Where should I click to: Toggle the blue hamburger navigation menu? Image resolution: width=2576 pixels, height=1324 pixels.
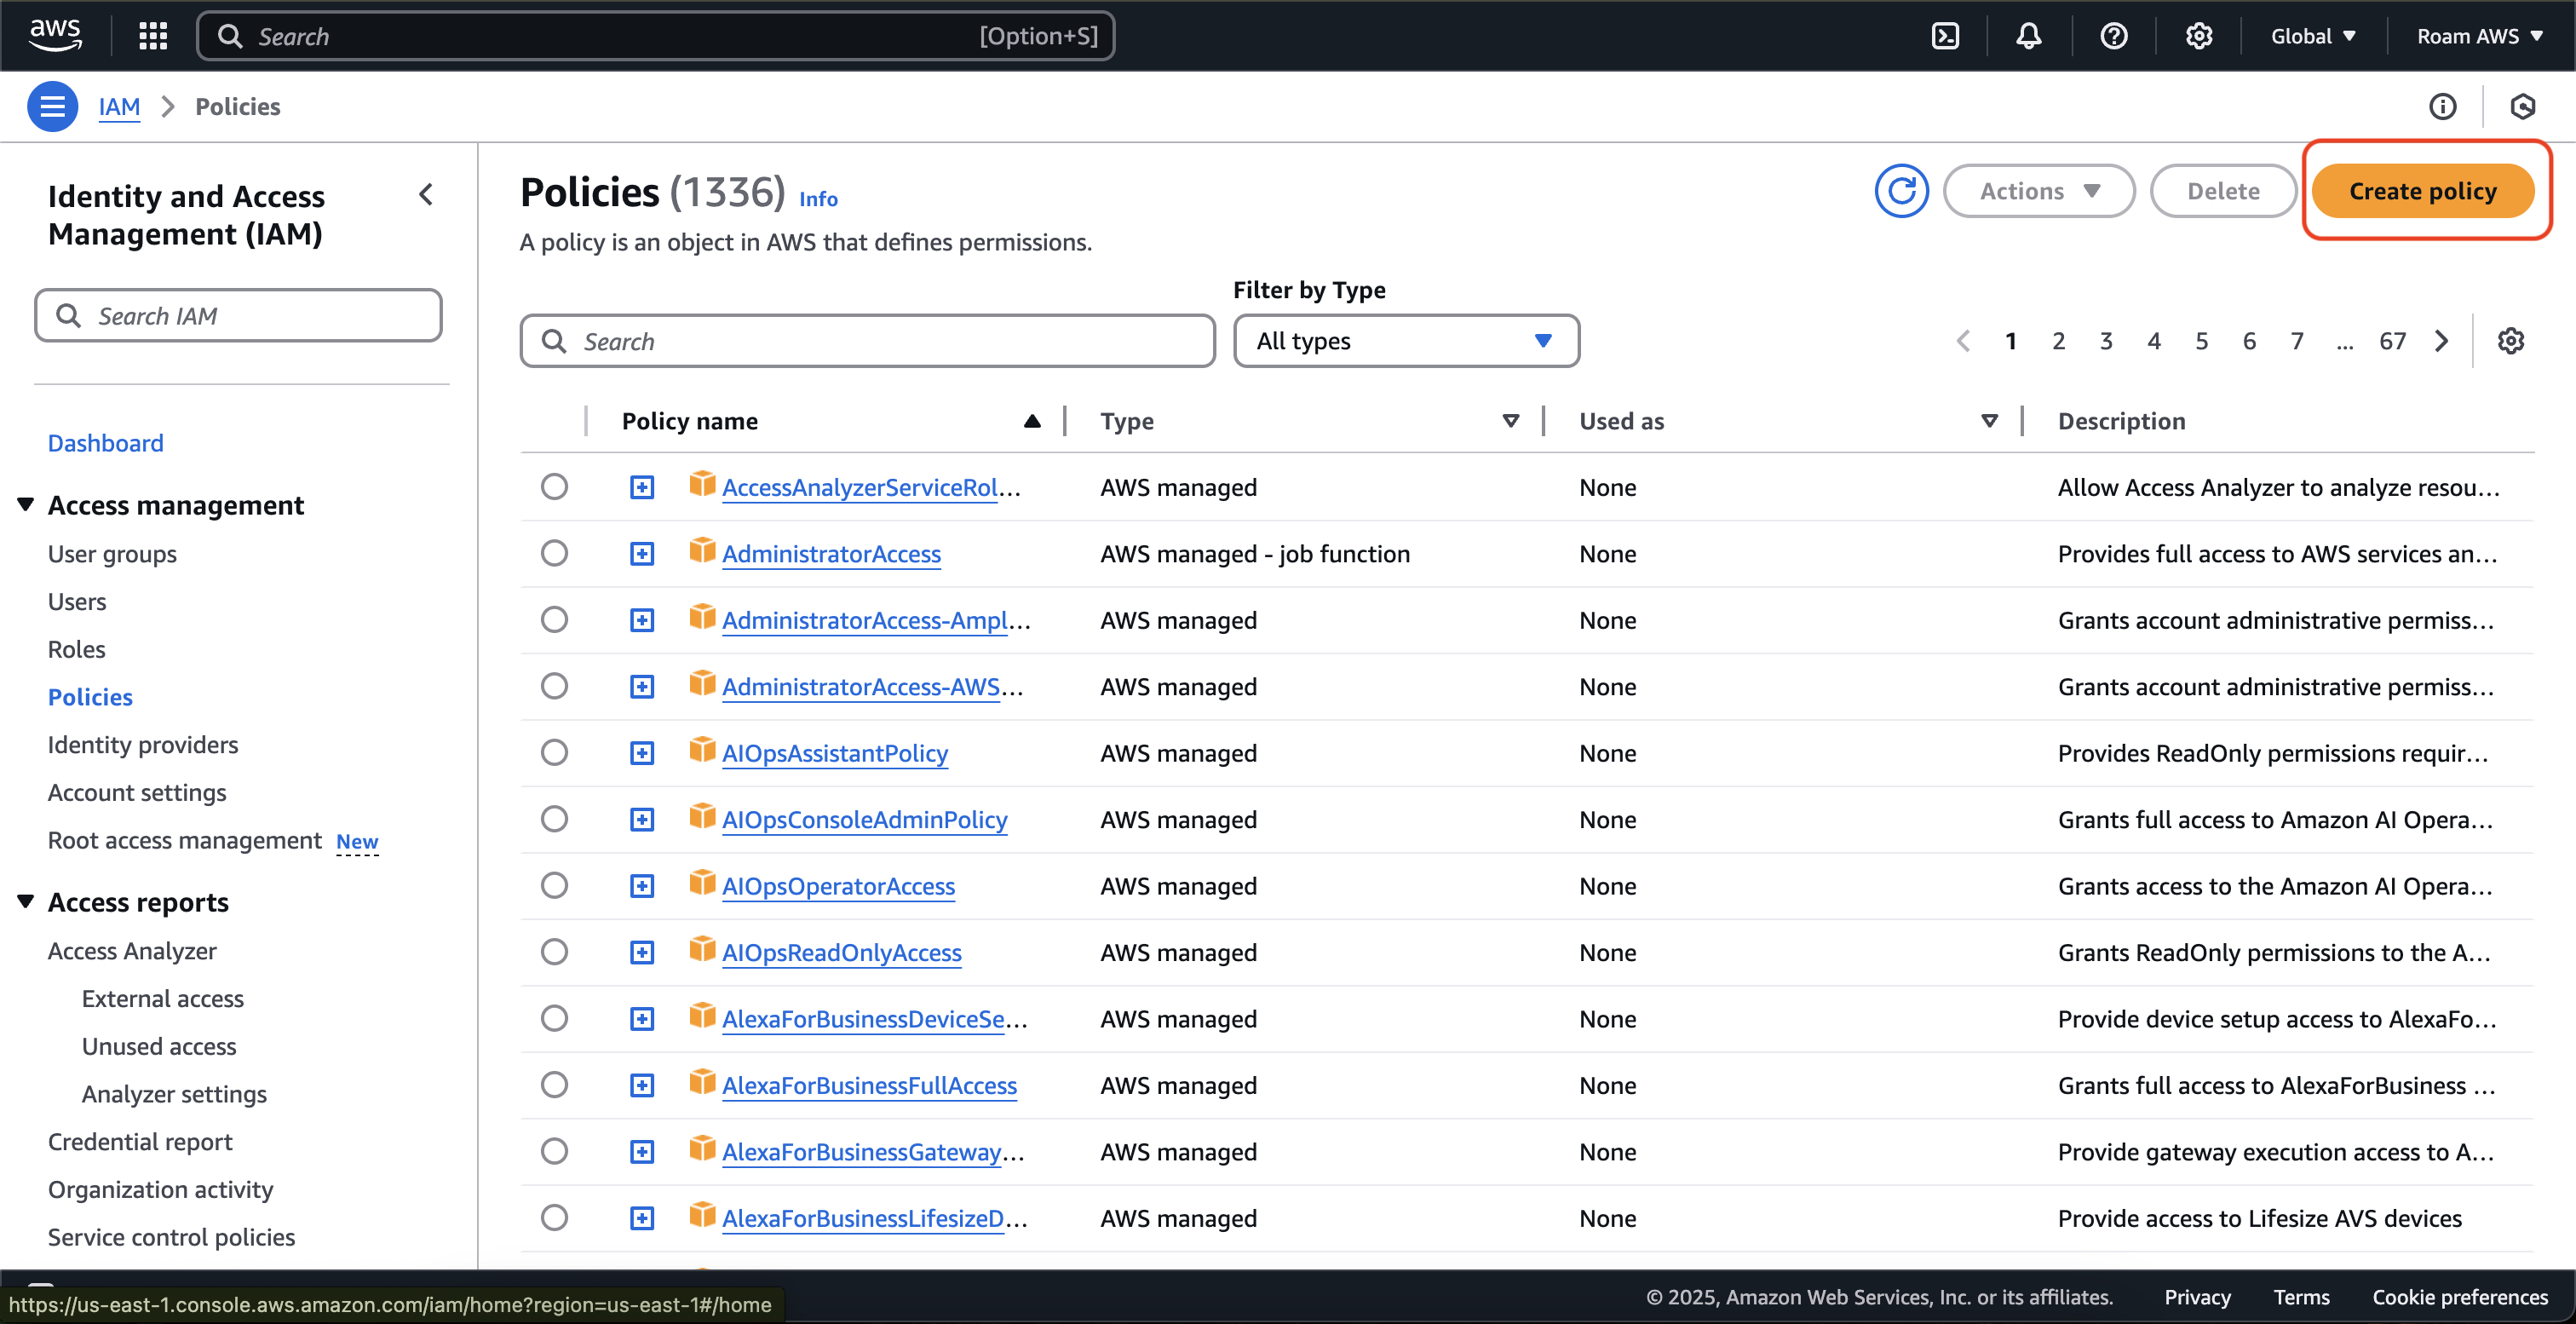tap(52, 106)
